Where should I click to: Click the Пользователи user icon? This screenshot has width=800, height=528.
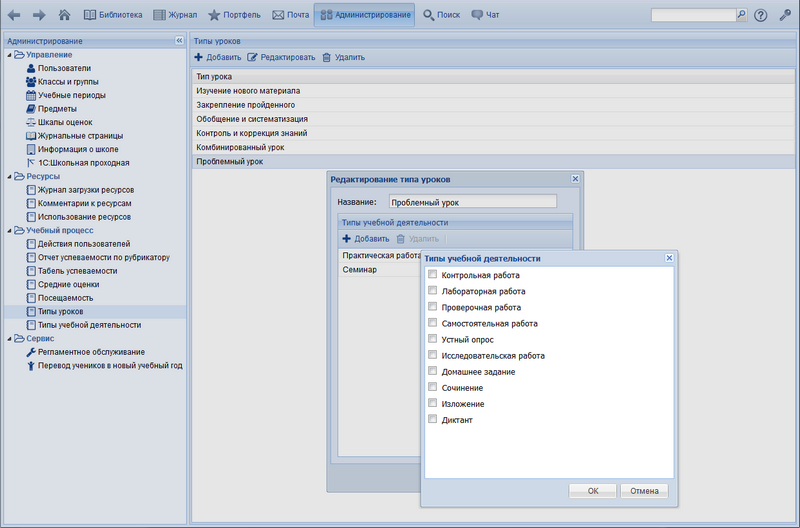31,68
